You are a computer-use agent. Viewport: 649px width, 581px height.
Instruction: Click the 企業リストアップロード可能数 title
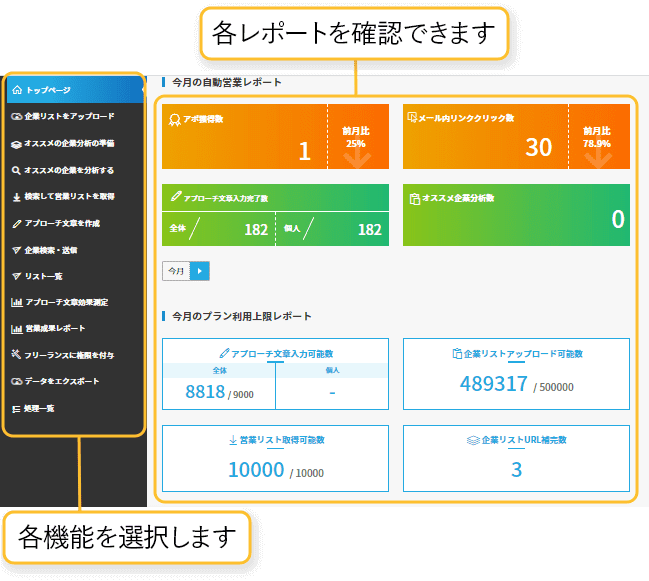pos(523,354)
